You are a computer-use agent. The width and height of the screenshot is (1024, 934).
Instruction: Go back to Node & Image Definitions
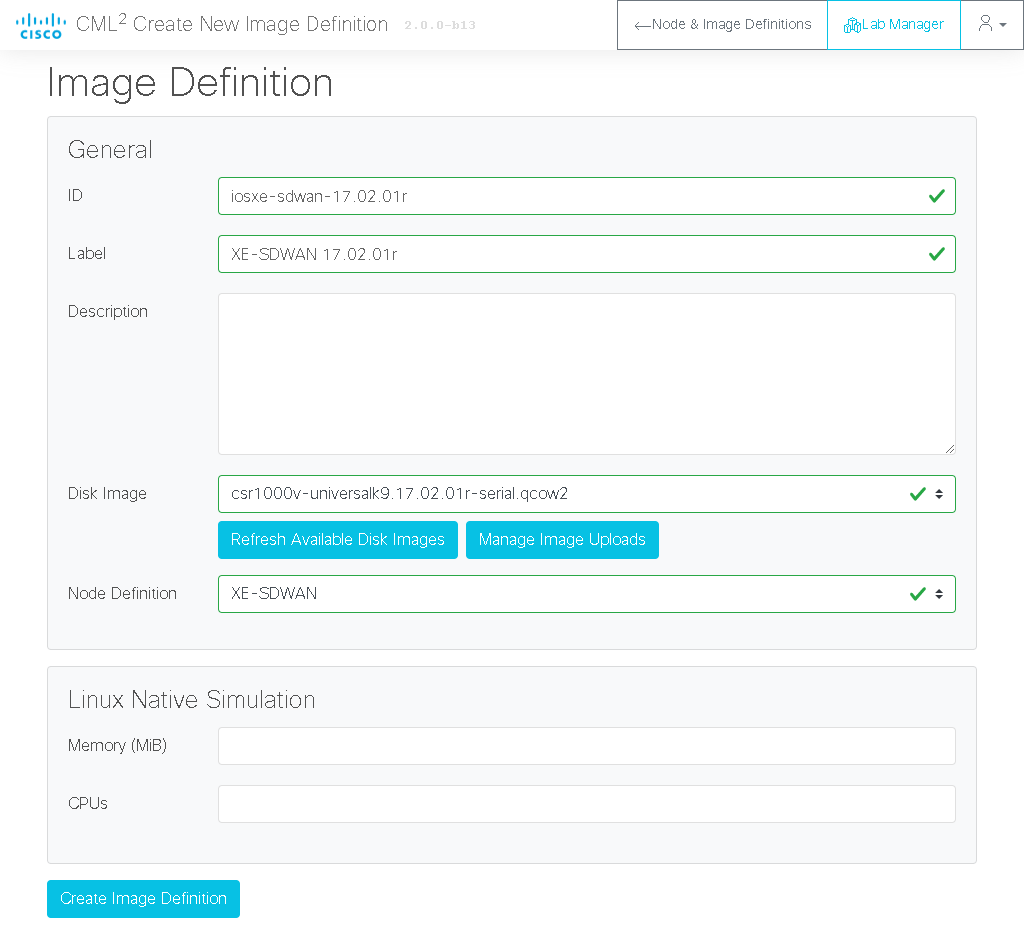[x=722, y=25]
